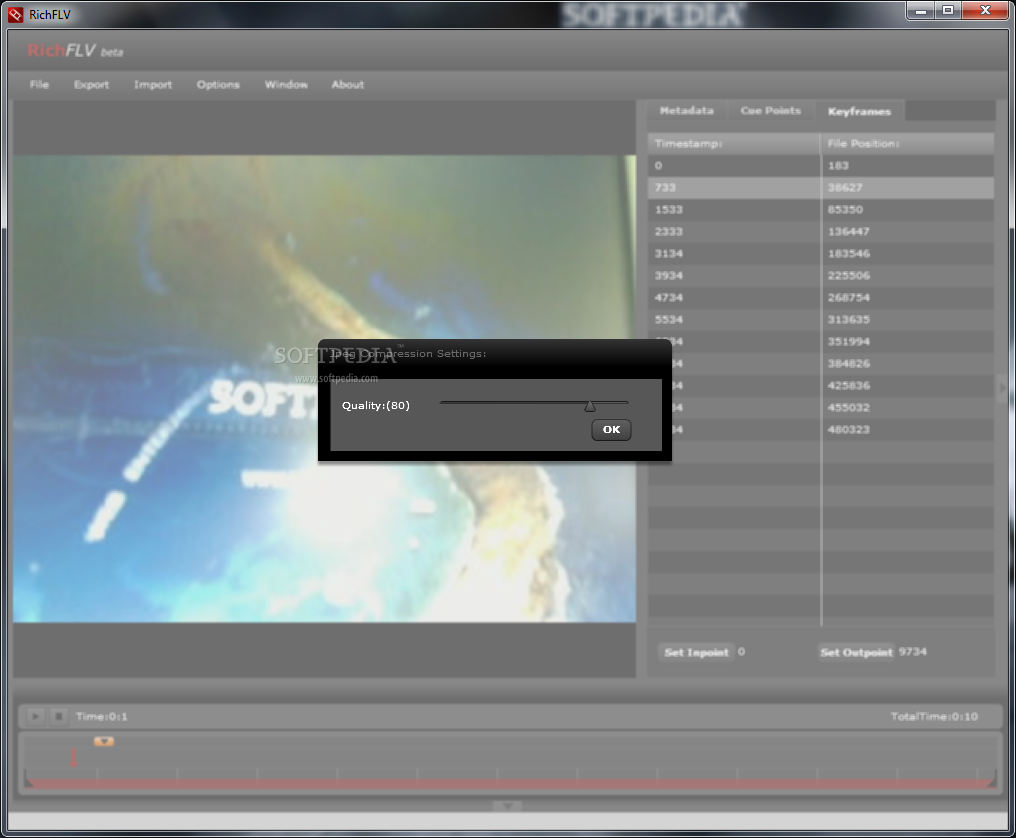Click the Set Inpoint button
The image size is (1016, 838).
[x=696, y=652]
